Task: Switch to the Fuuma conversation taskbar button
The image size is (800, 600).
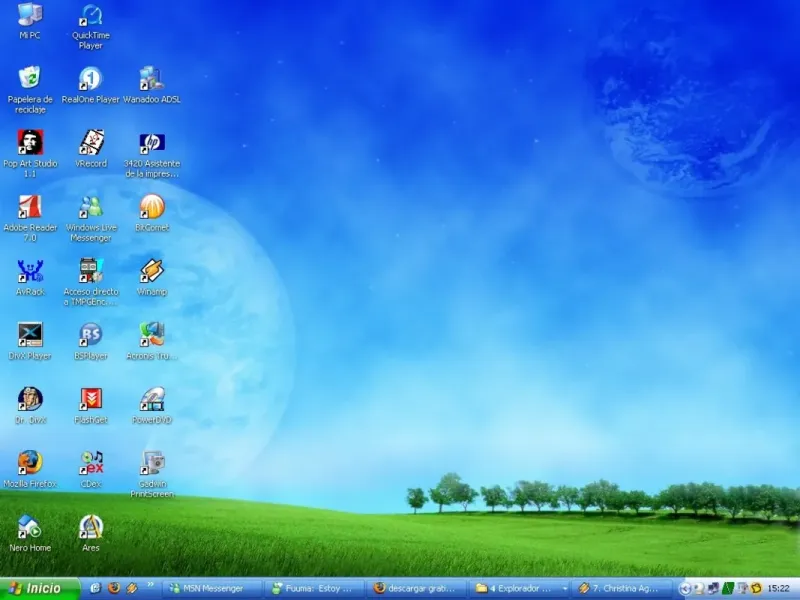Action: 315,588
